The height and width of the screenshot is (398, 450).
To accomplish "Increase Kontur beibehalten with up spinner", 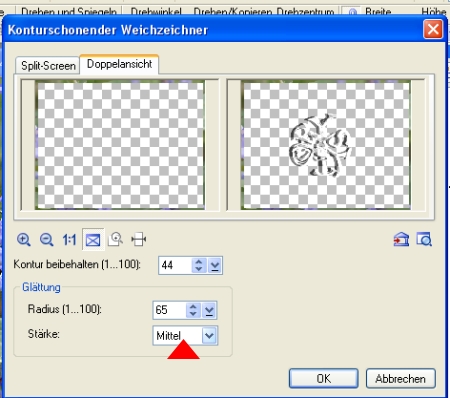I will (x=199, y=262).
